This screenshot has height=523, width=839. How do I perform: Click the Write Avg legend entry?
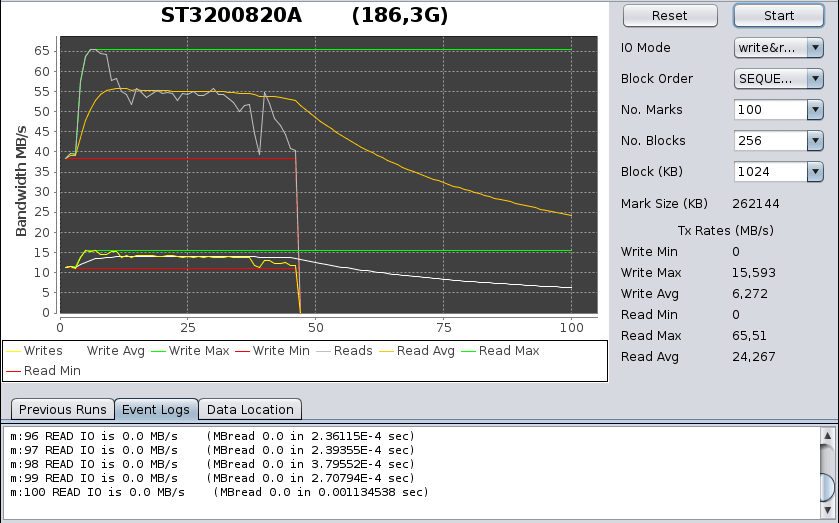point(116,351)
